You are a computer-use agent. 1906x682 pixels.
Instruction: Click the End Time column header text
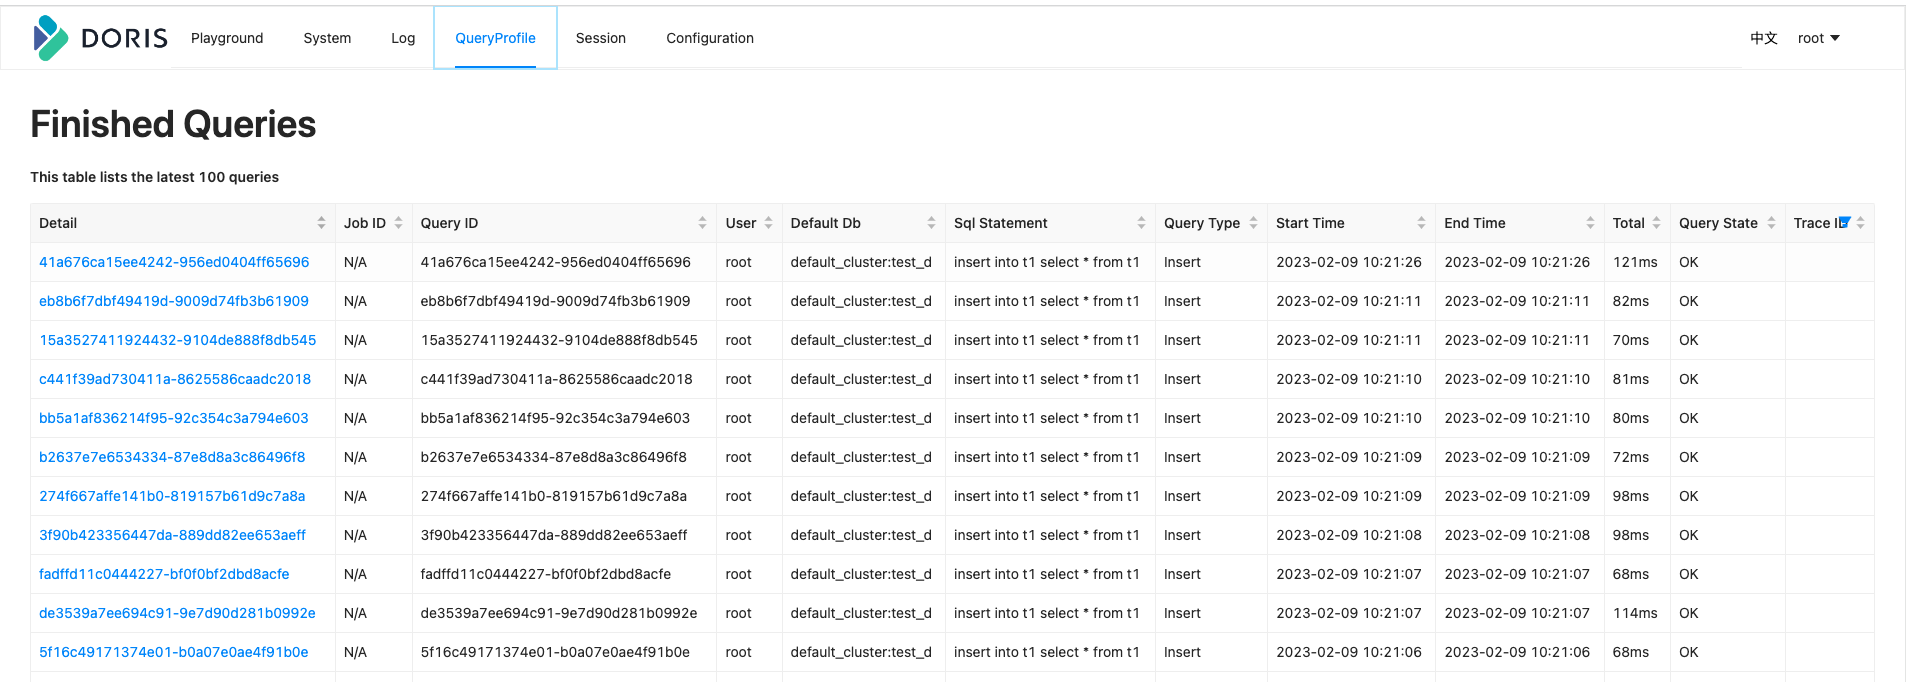click(1475, 223)
